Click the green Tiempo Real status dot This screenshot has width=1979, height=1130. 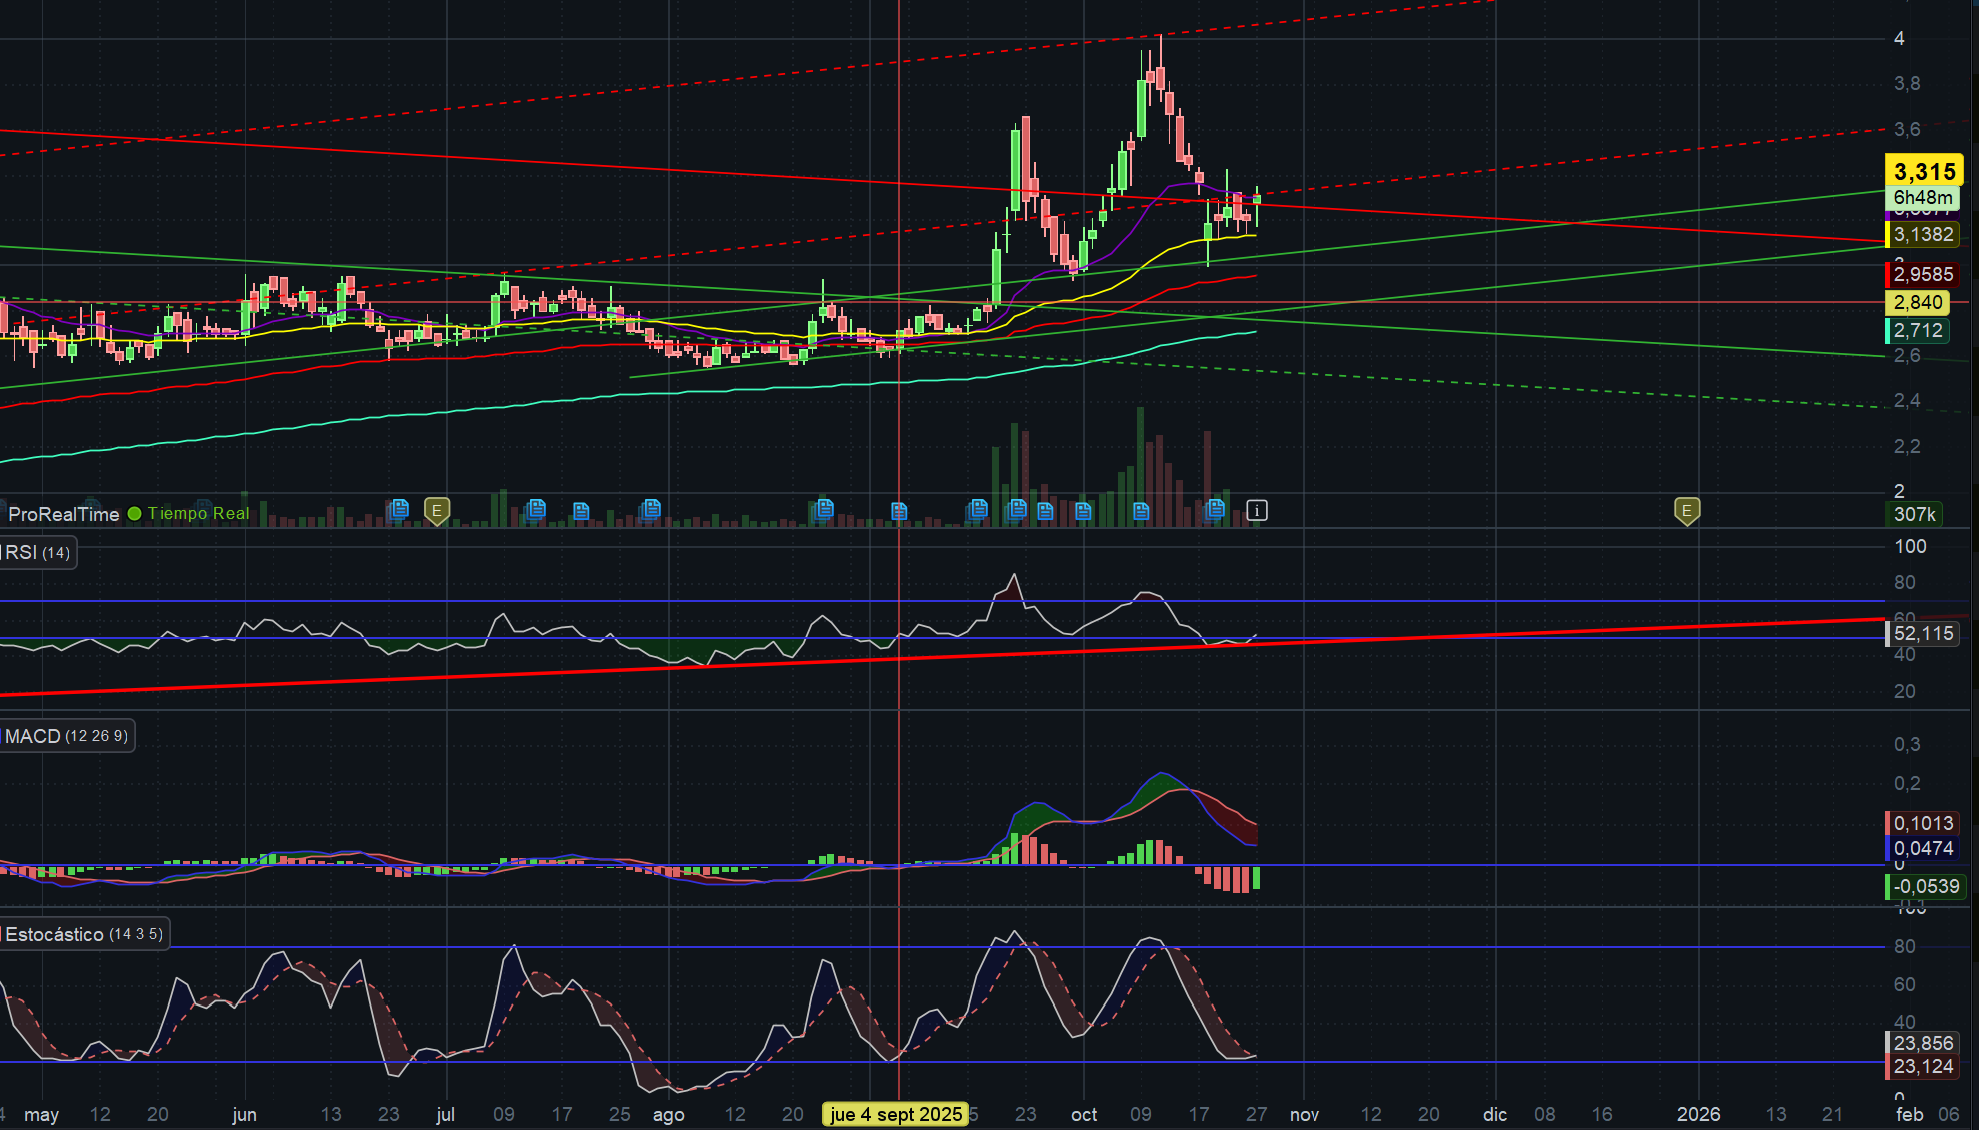pos(135,514)
